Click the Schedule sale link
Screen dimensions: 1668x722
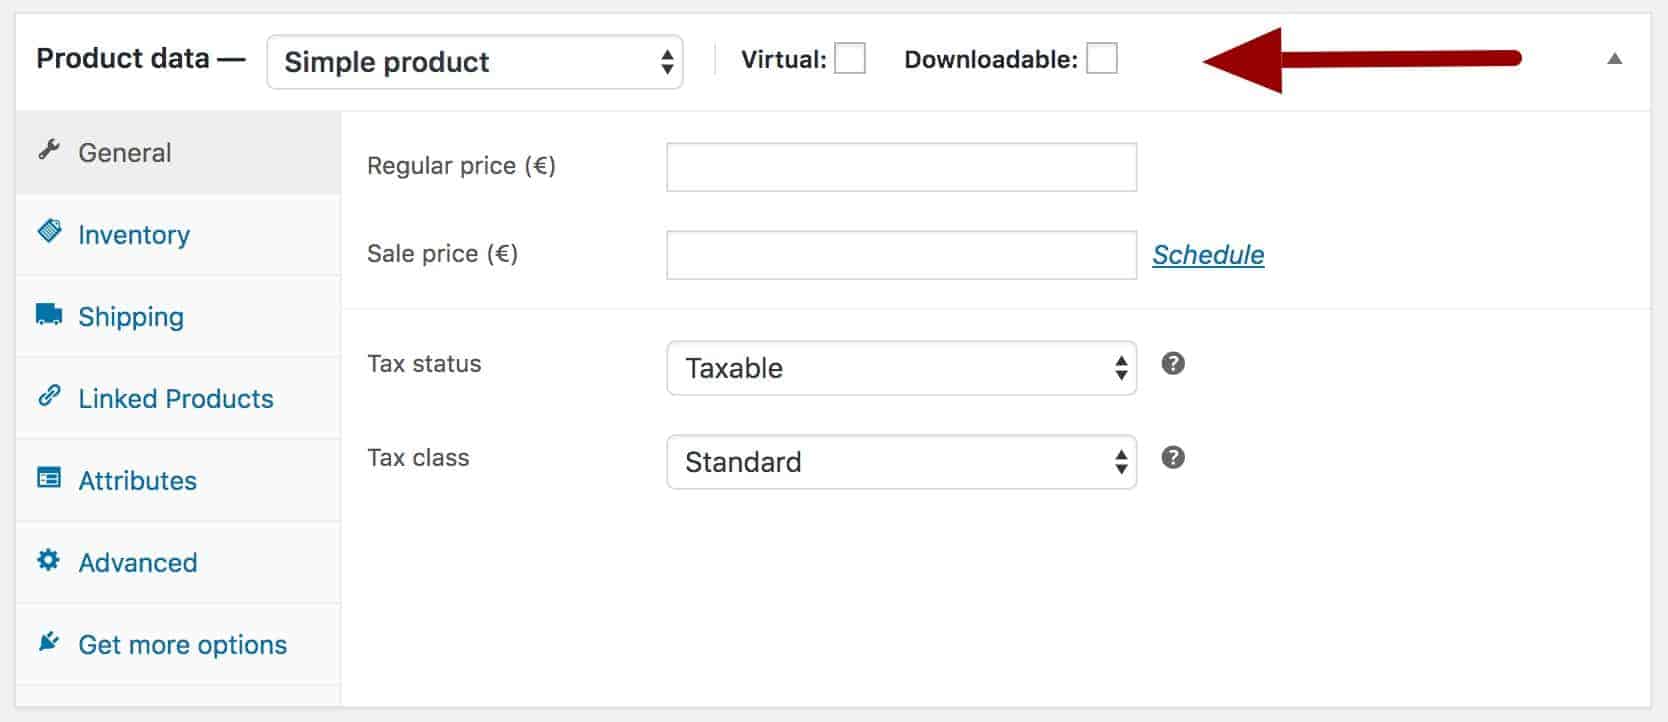point(1208,255)
